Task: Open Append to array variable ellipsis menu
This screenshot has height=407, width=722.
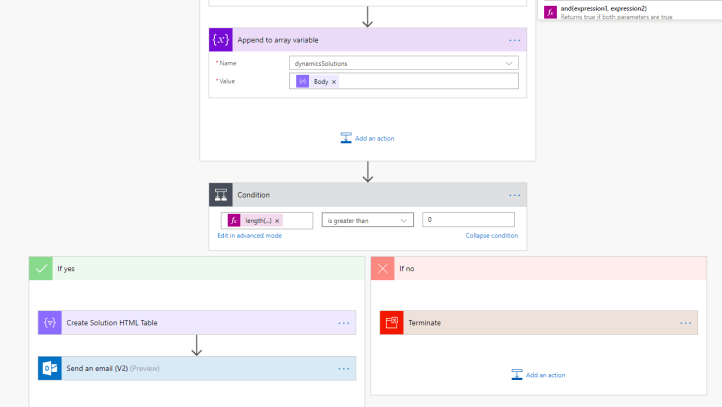Action: coord(514,40)
